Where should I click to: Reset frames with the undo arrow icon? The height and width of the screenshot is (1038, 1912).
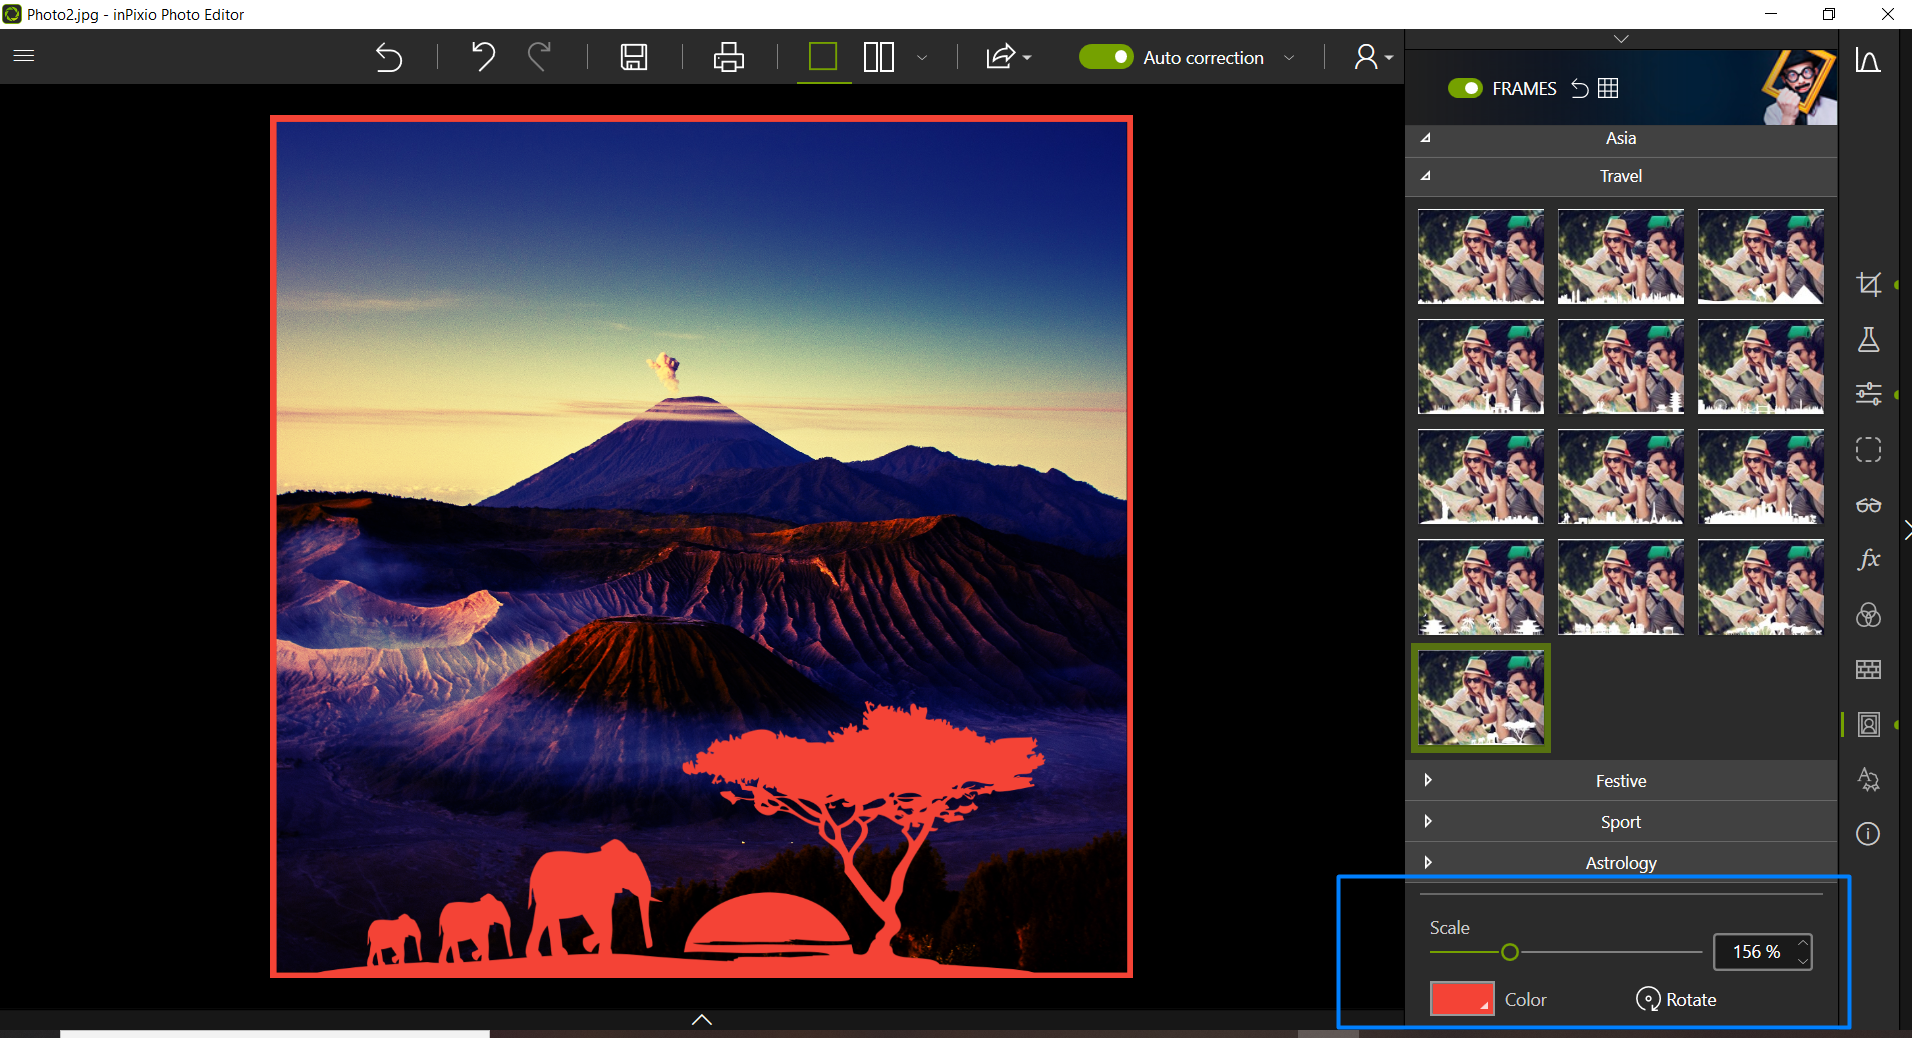click(x=1580, y=88)
